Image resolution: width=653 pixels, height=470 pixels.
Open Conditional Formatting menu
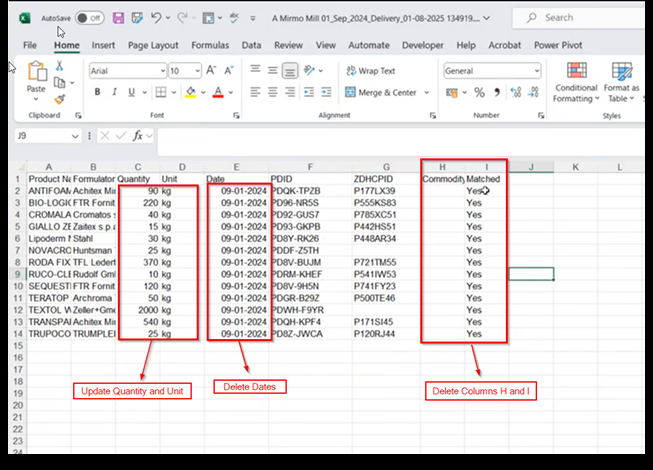576,82
